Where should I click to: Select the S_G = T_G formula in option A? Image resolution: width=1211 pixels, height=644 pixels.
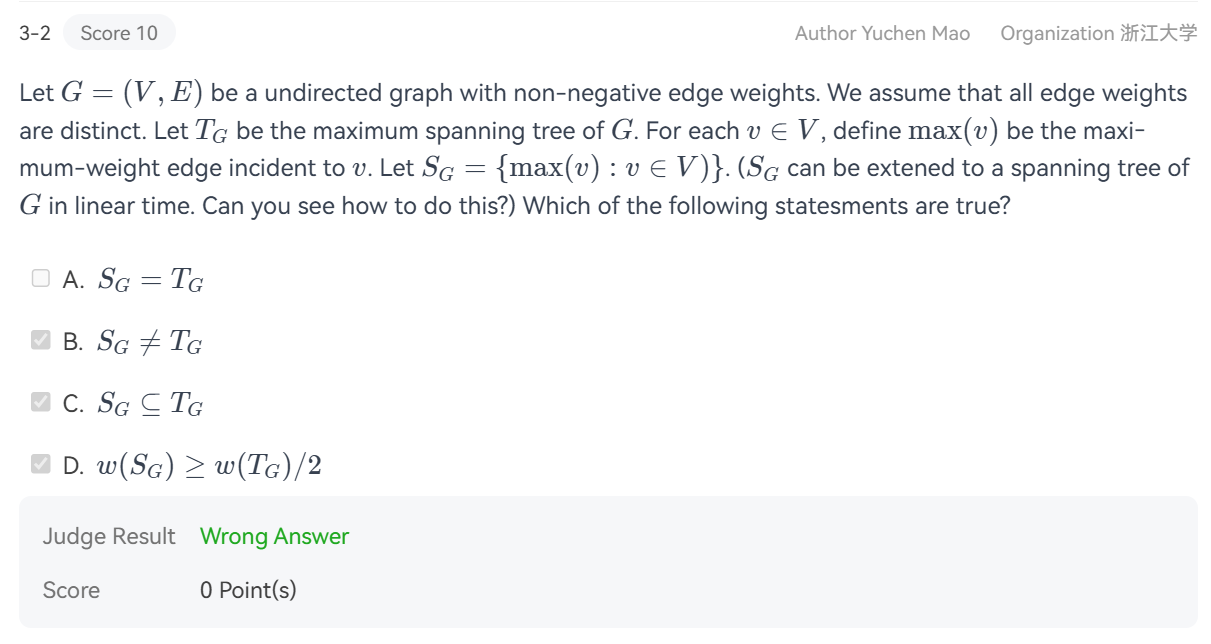coord(150,281)
